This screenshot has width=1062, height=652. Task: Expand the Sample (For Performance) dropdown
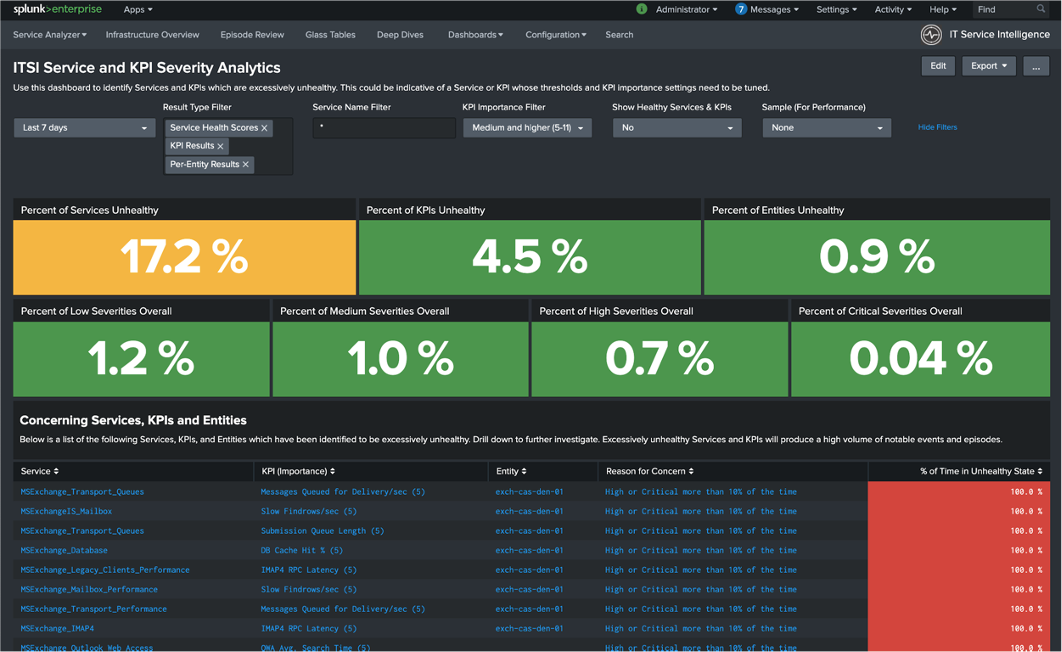coord(826,128)
